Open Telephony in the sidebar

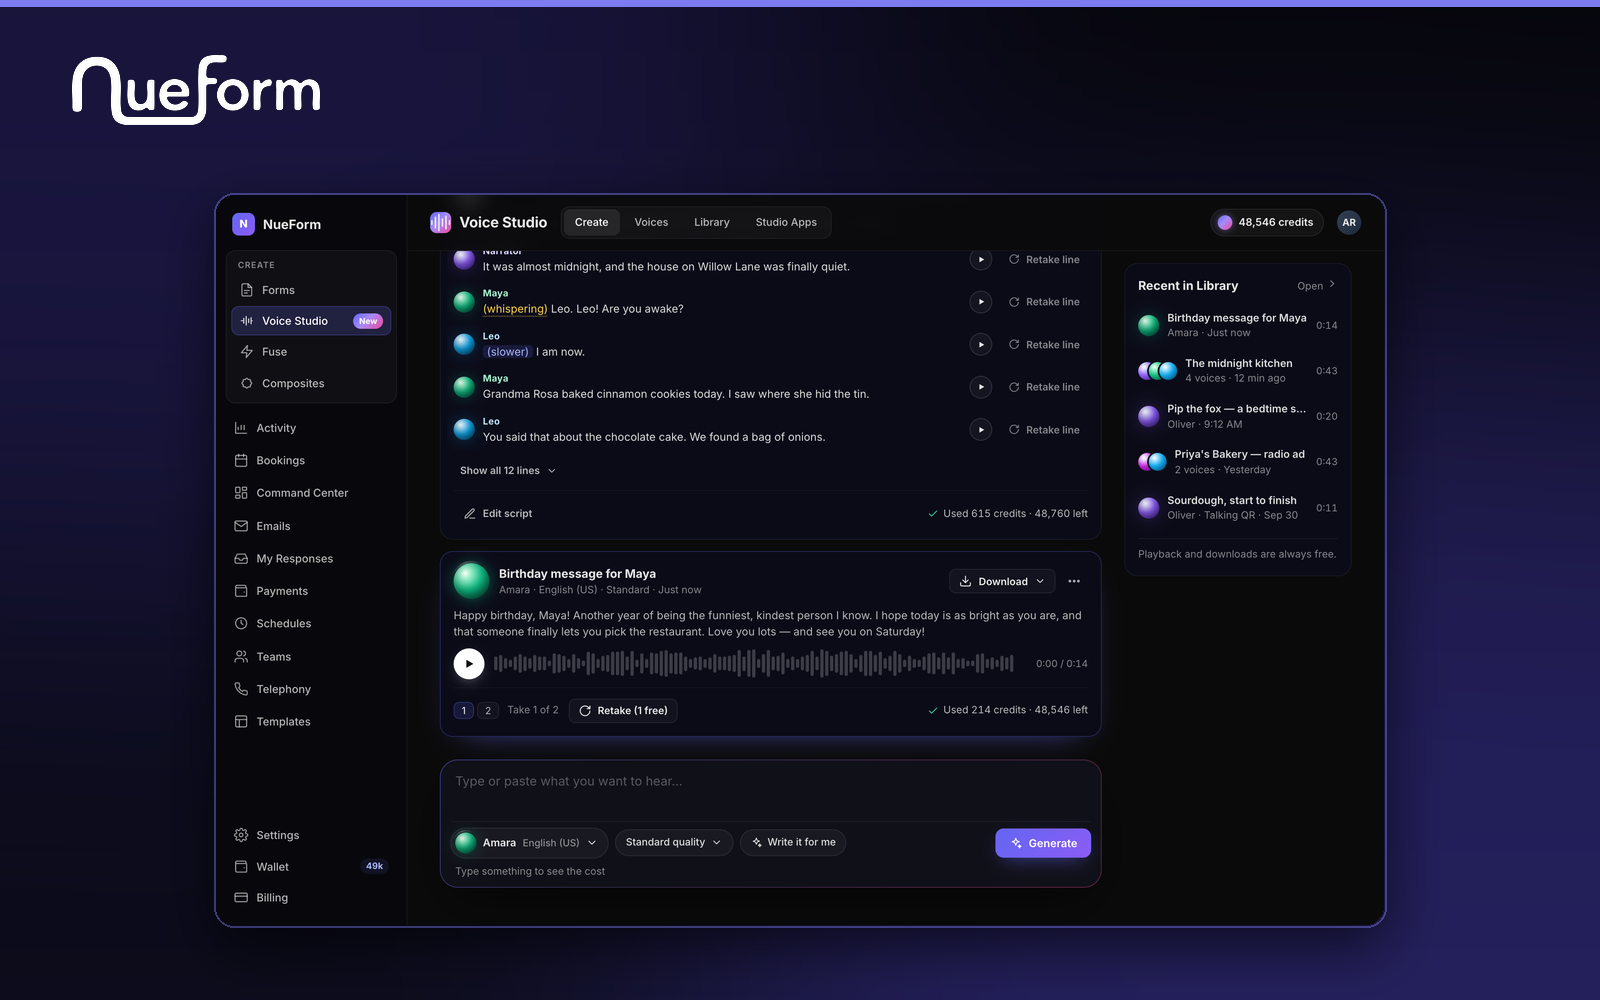311,689
